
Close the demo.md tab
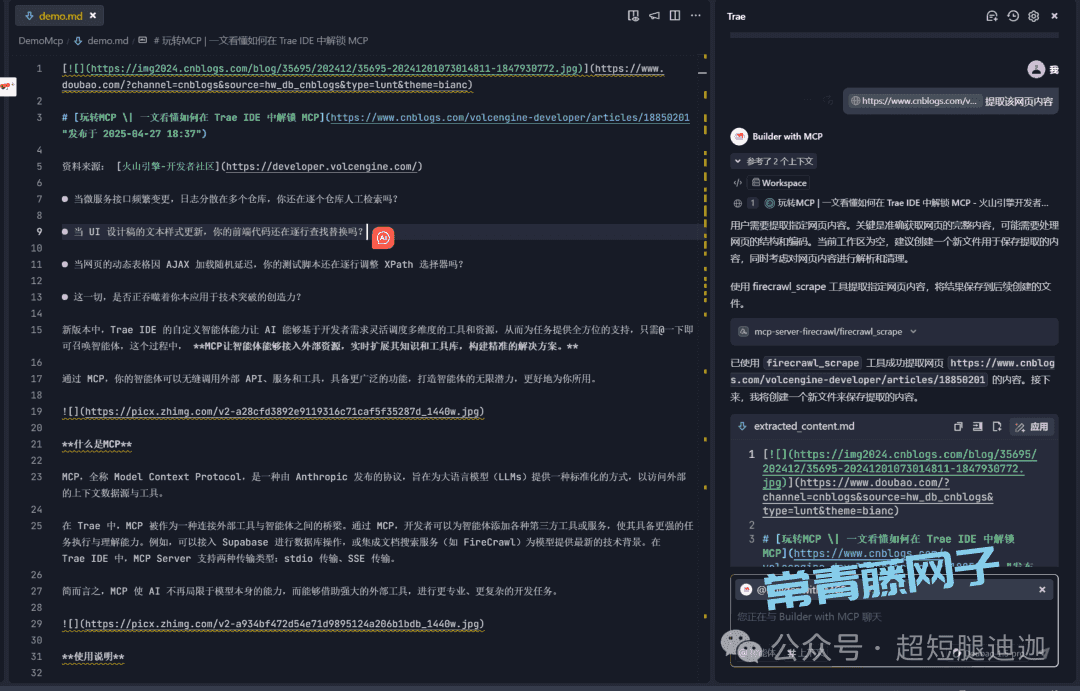coord(93,15)
